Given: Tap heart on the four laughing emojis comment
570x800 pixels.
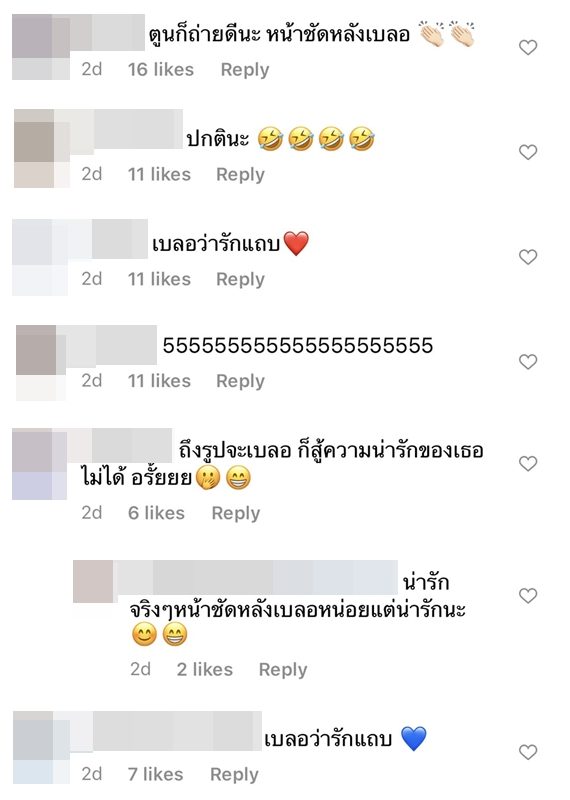Looking at the screenshot, I should 528,152.
